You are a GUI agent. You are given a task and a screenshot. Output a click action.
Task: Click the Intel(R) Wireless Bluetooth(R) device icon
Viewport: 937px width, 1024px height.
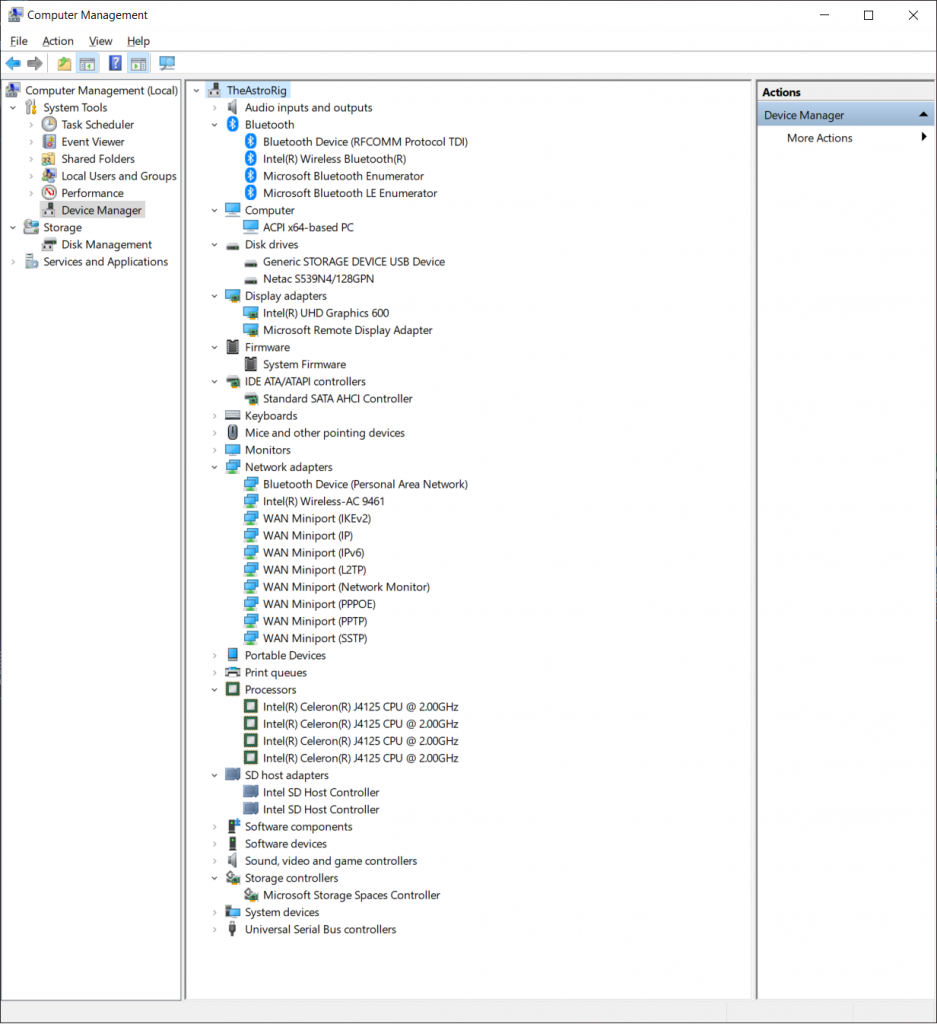tap(251, 159)
